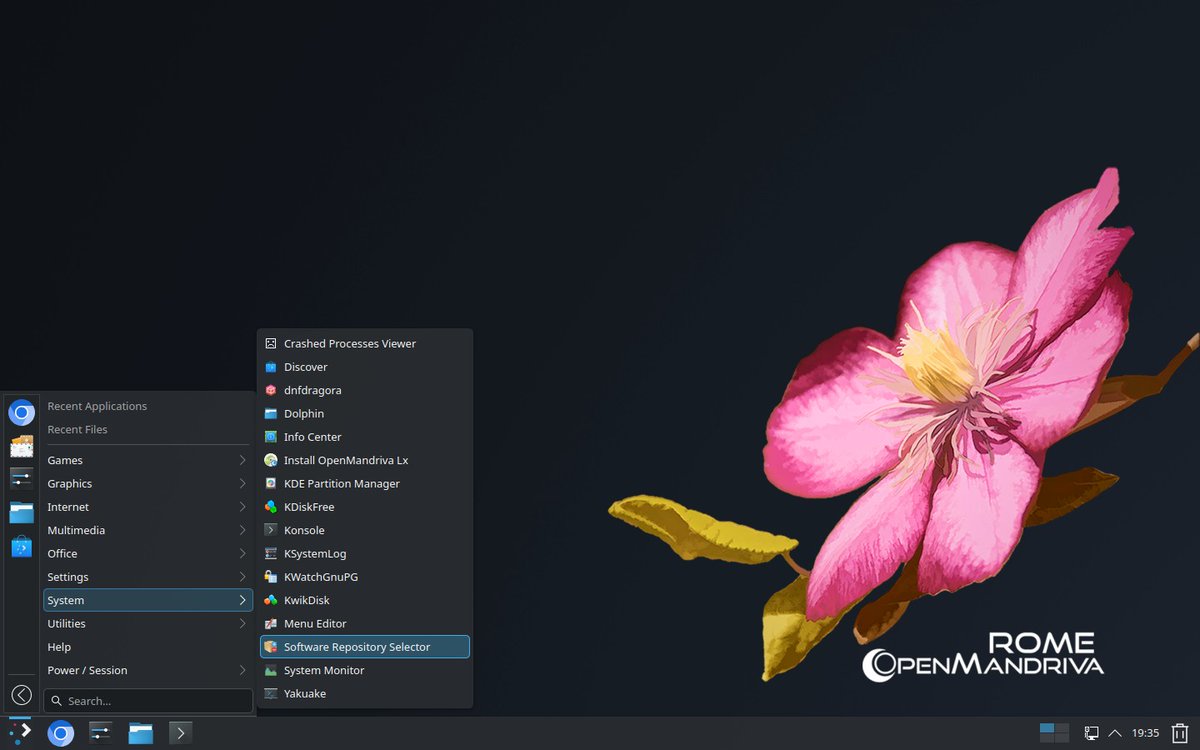
Task: Expand the Settings category
Action: coord(147,577)
